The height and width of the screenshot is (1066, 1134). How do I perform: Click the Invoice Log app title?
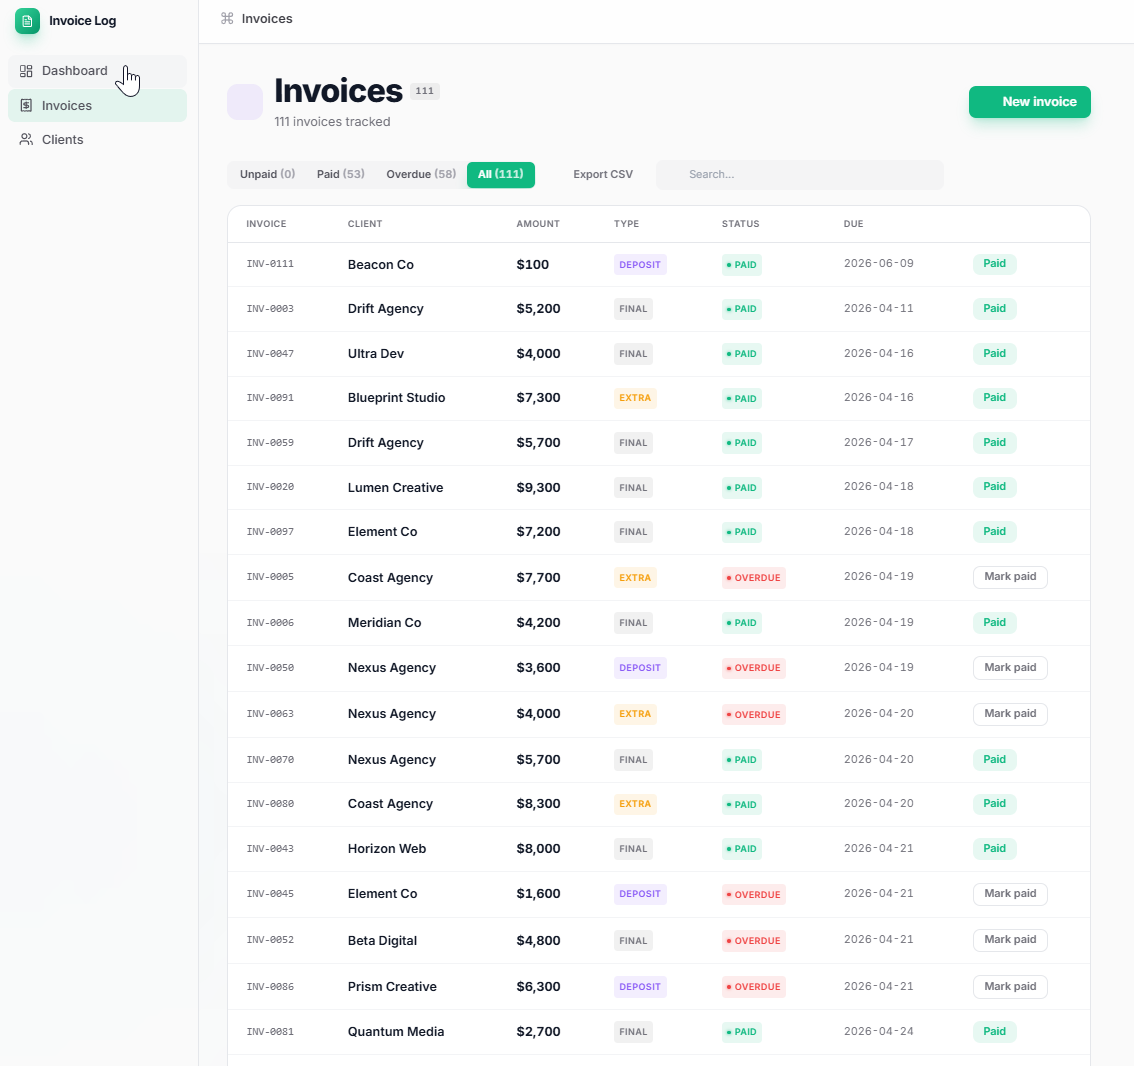click(x=82, y=21)
